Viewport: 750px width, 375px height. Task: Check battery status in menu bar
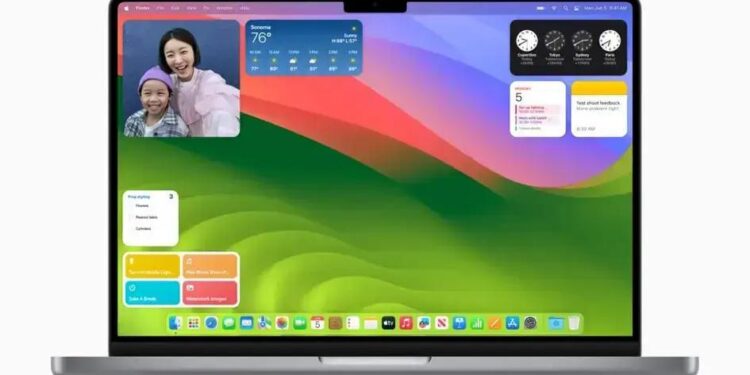pyautogui.click(x=540, y=8)
